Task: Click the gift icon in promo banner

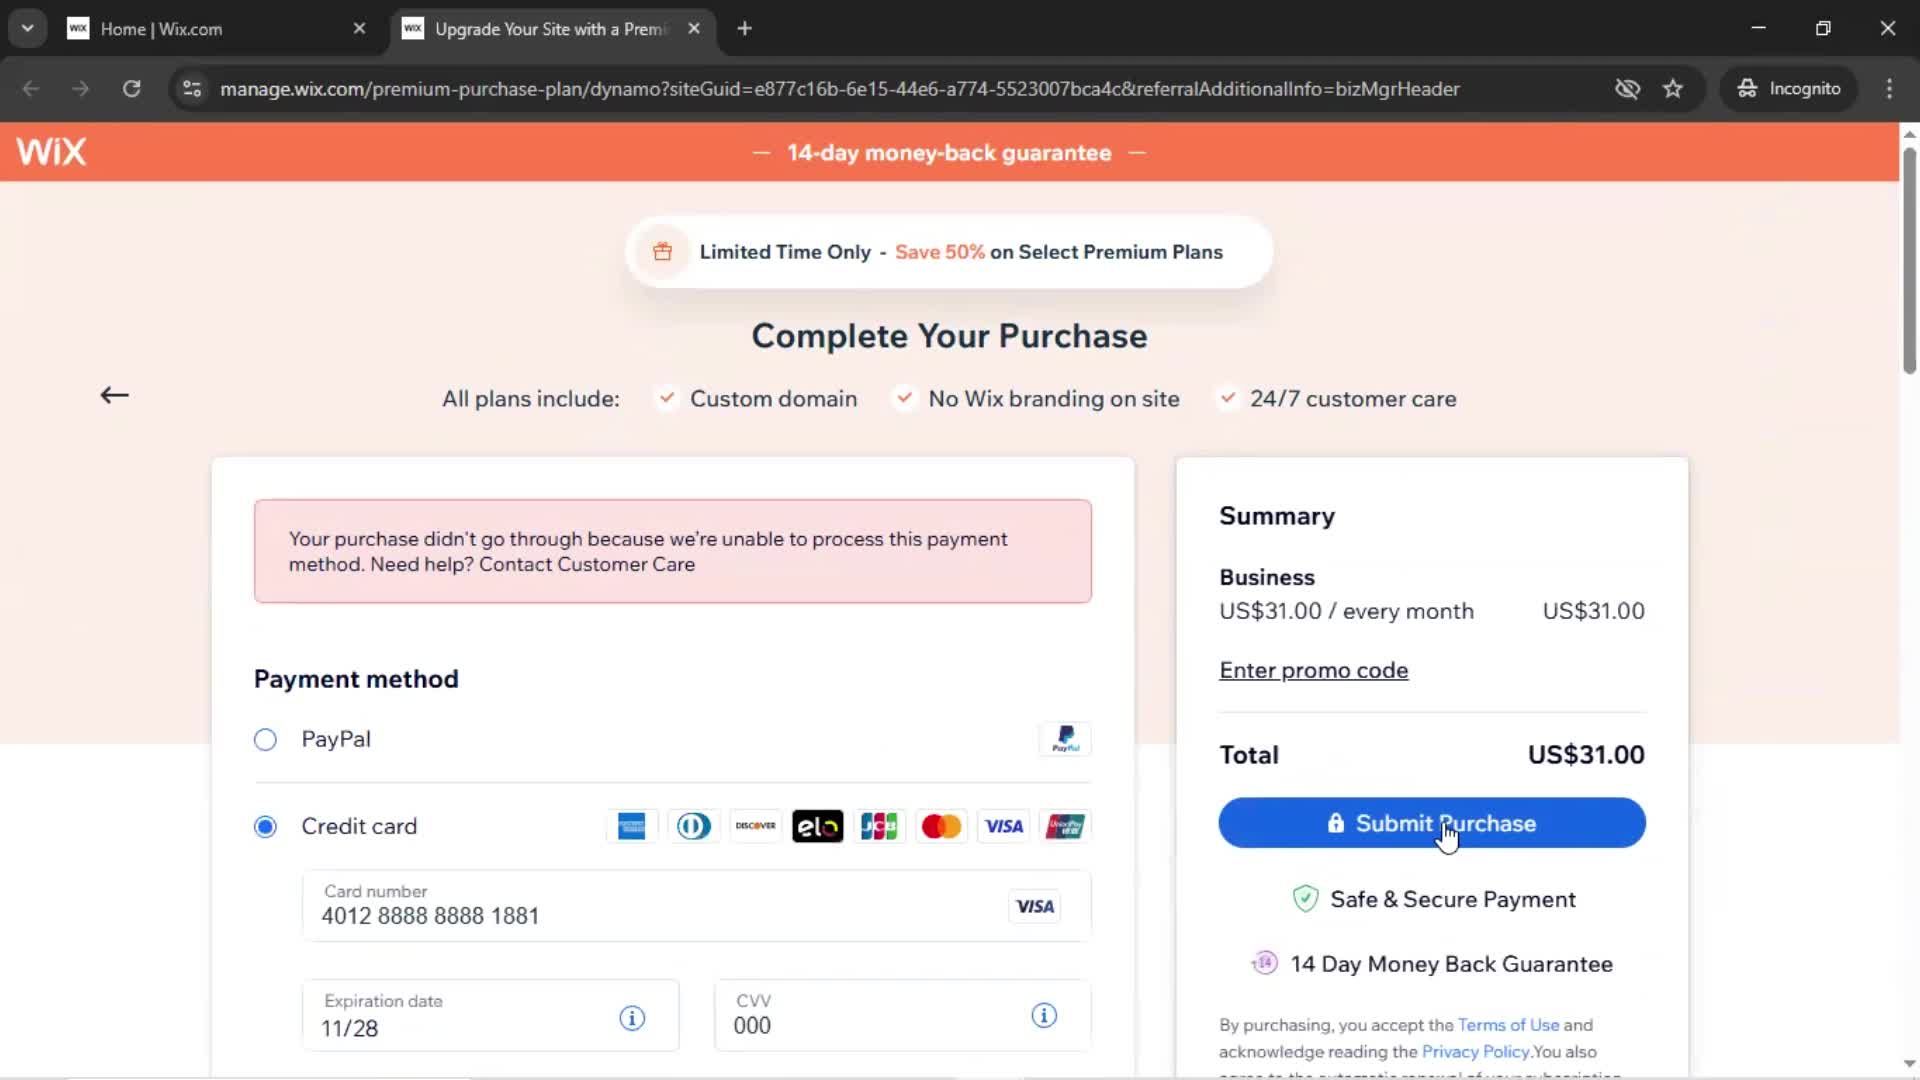Action: (x=662, y=252)
